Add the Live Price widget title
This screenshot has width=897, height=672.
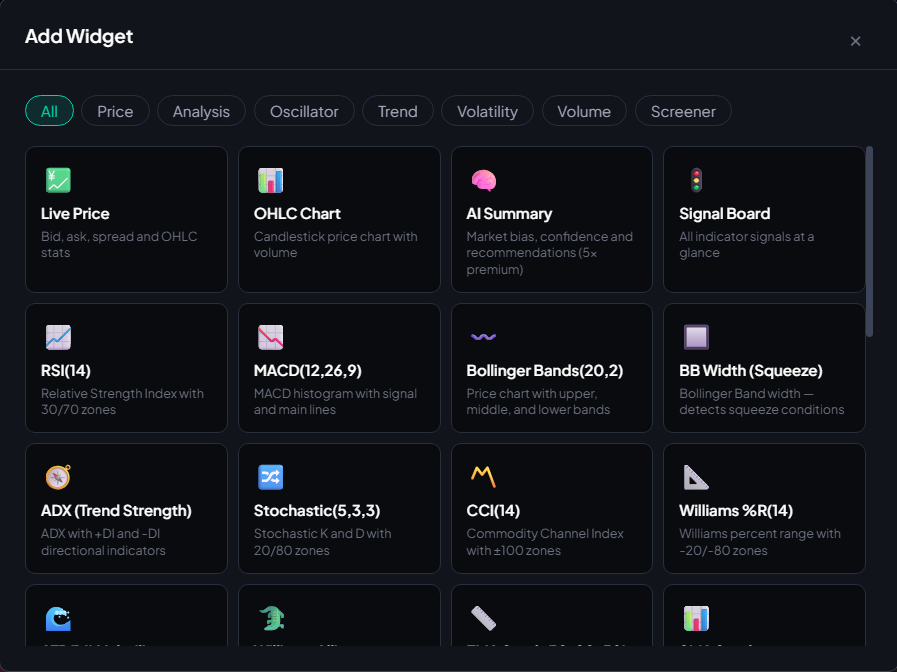click(x=75, y=213)
